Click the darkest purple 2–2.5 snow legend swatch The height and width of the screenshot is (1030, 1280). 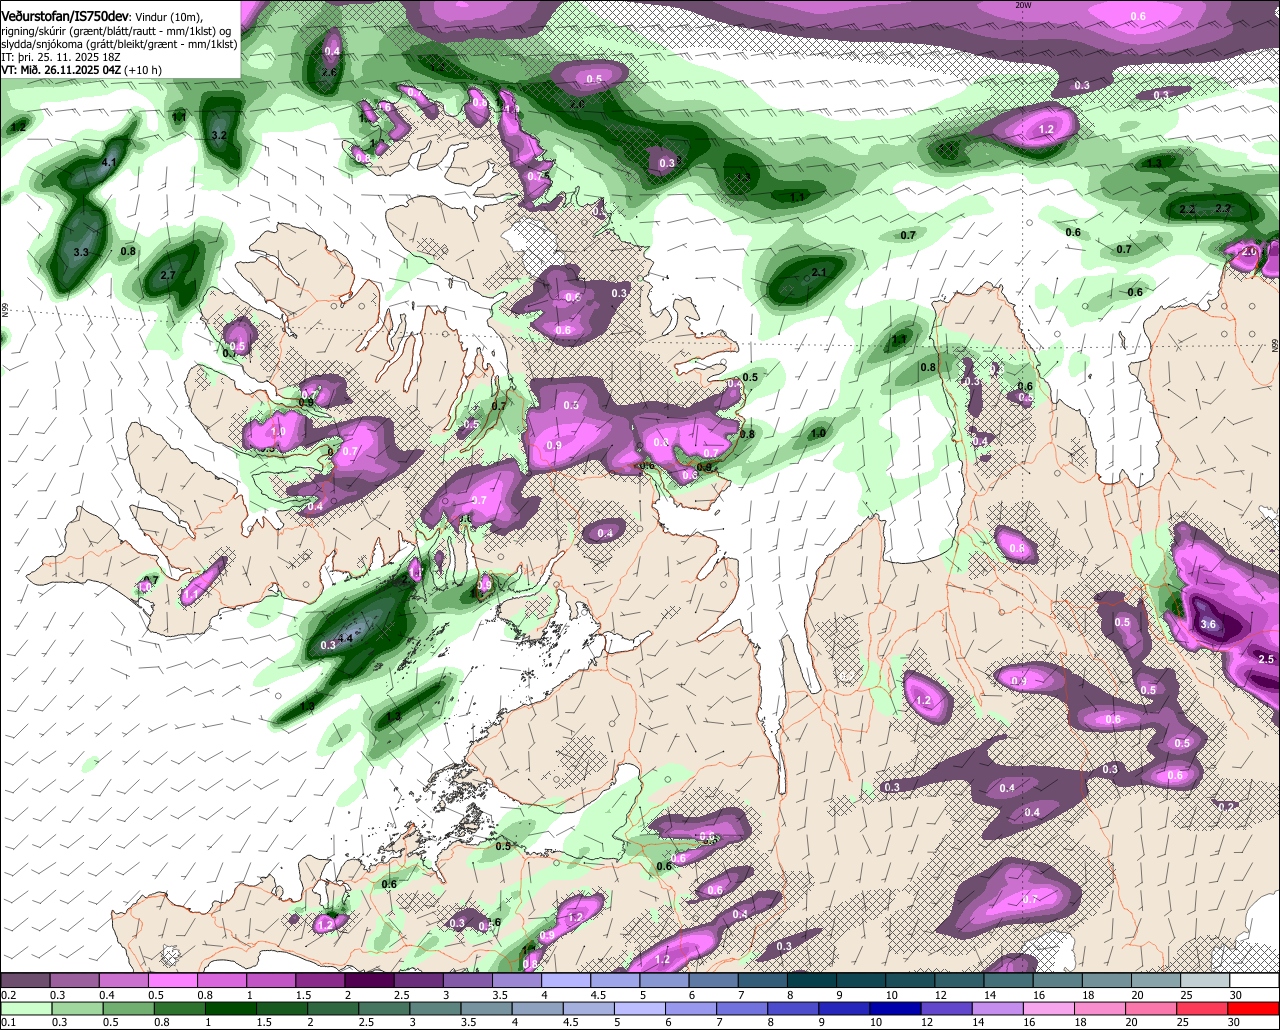[x=369, y=981]
